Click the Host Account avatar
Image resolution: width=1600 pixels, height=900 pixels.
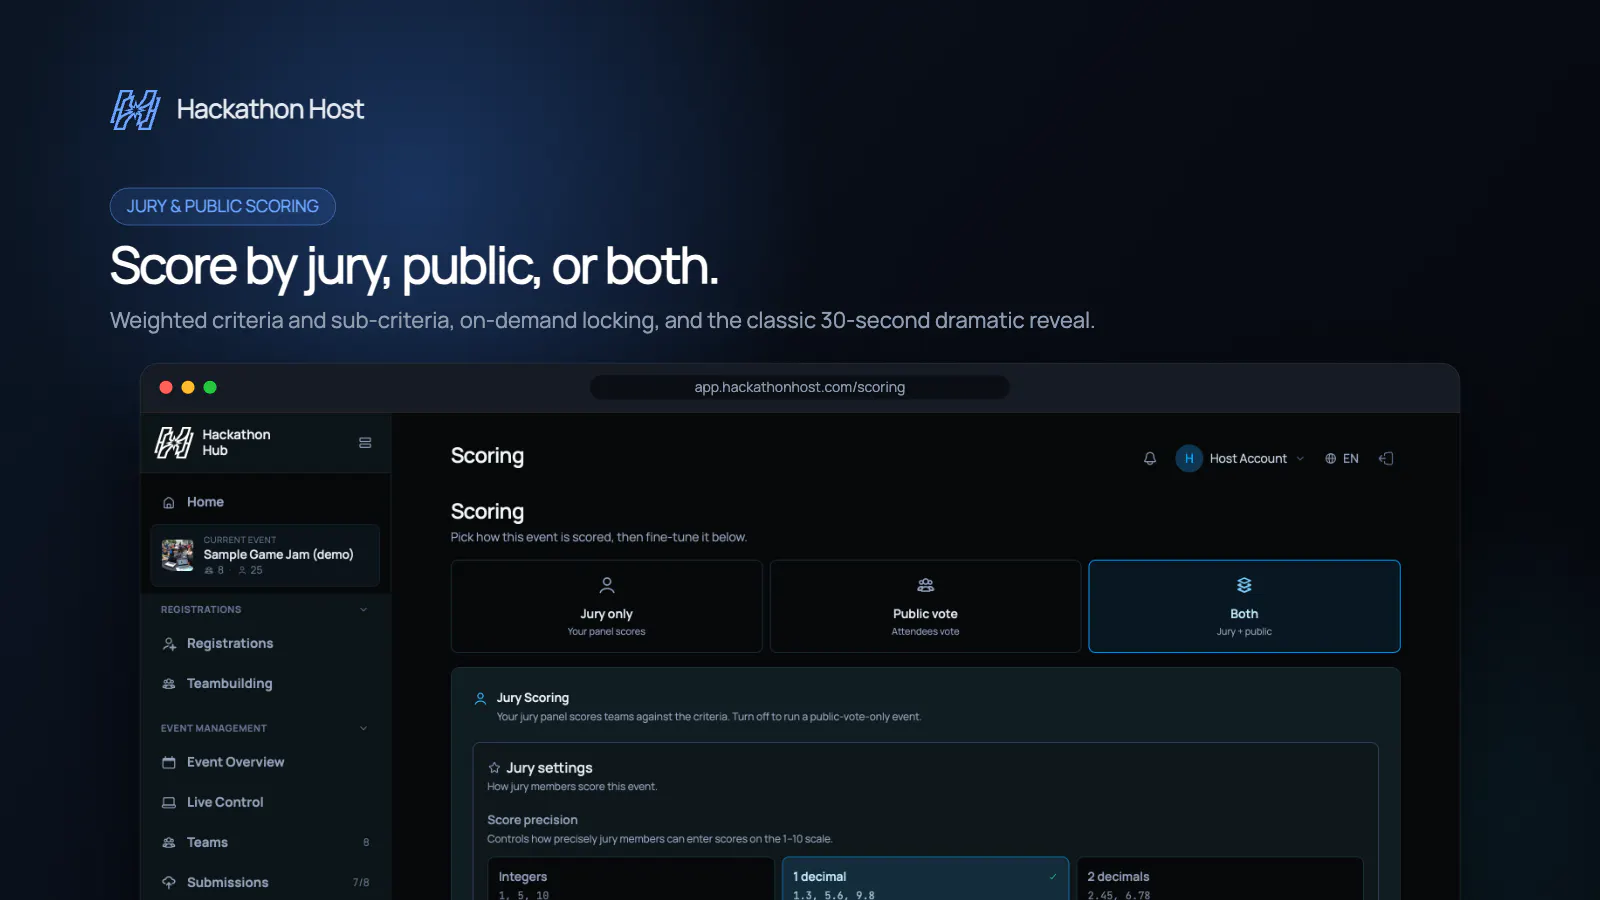point(1189,458)
